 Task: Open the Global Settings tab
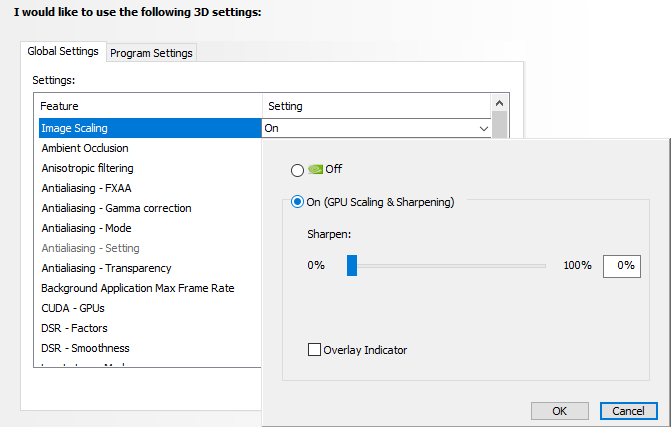(x=63, y=52)
